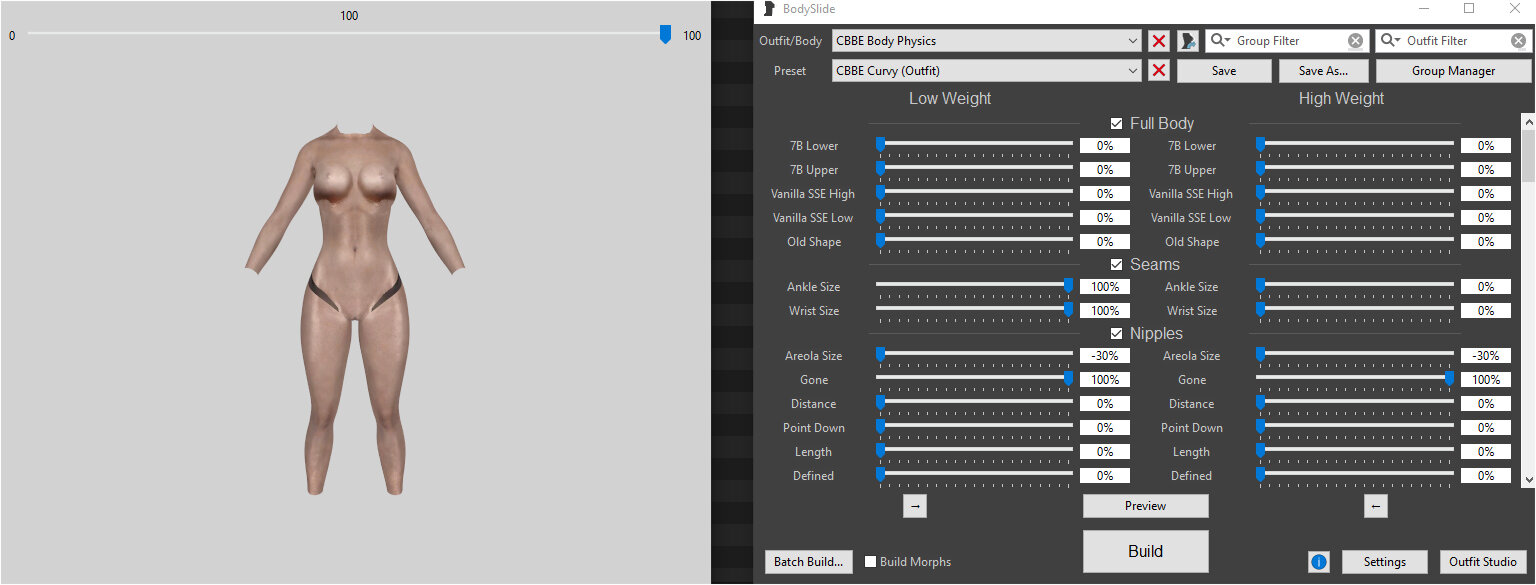
Task: Click the High Weight Areola Size -30% field
Action: coord(1486,356)
